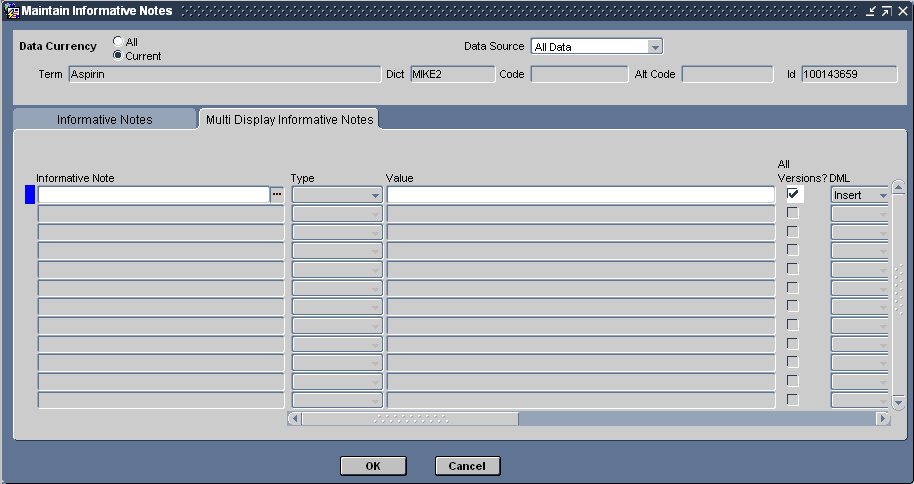This screenshot has height=484, width=914.
Task: Switch to the Informative Notes tab
Action: tap(104, 120)
